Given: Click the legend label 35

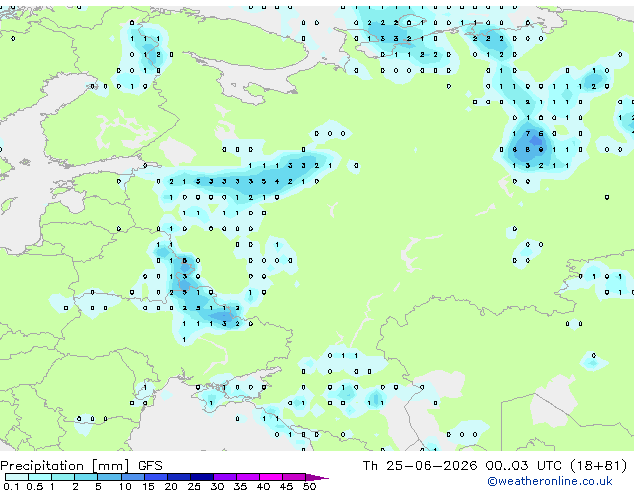Looking at the screenshot, I should tap(240, 486).
